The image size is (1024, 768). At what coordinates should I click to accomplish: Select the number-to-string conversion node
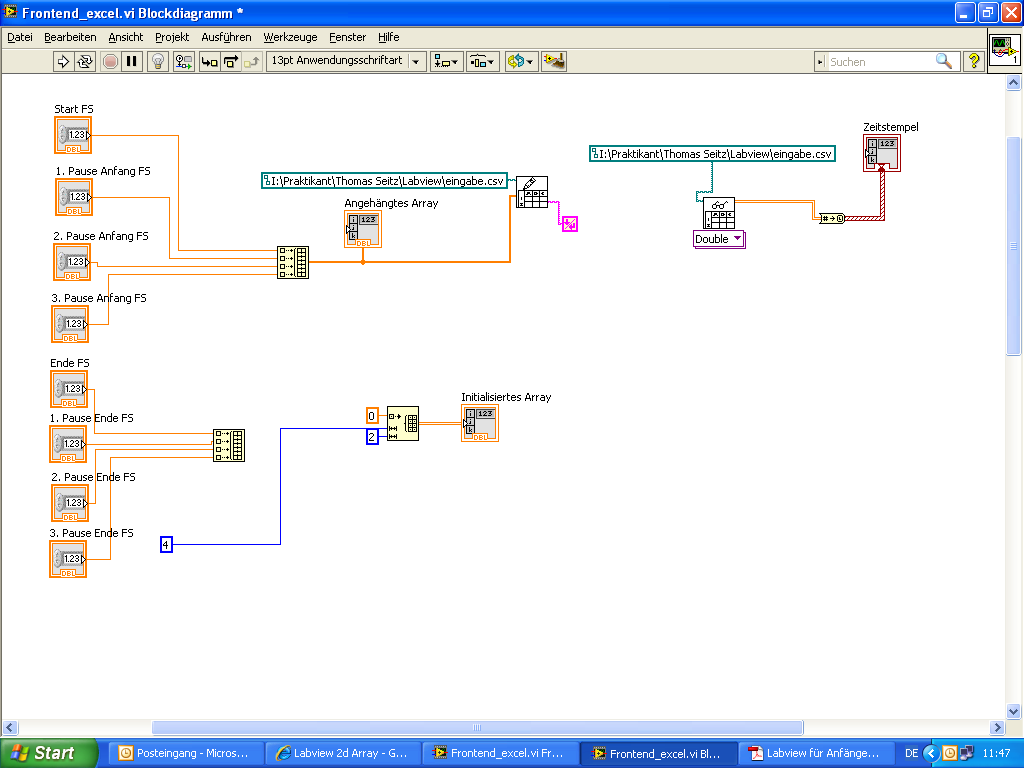pyautogui.click(x=832, y=218)
